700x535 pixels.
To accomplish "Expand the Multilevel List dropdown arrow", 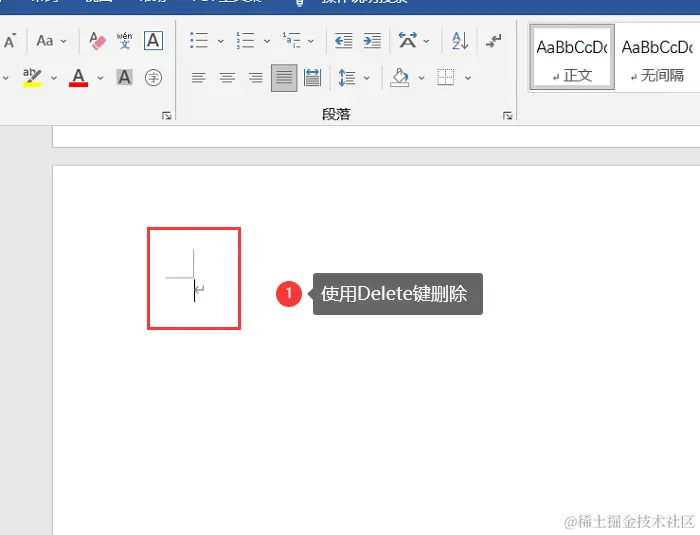I will 311,41.
